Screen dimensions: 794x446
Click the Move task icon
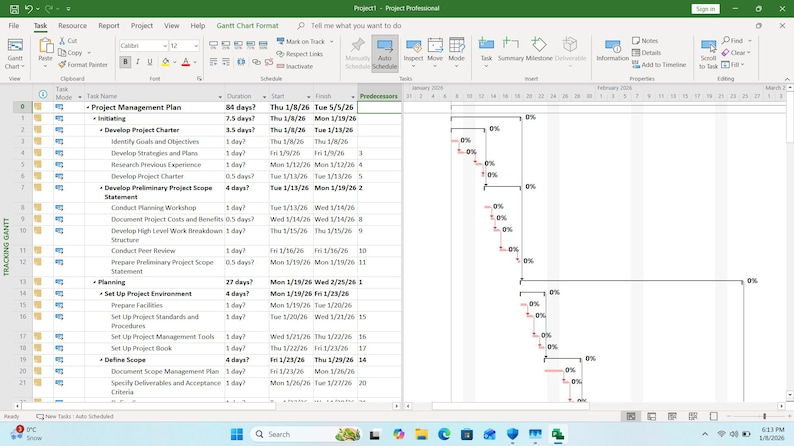click(x=435, y=46)
